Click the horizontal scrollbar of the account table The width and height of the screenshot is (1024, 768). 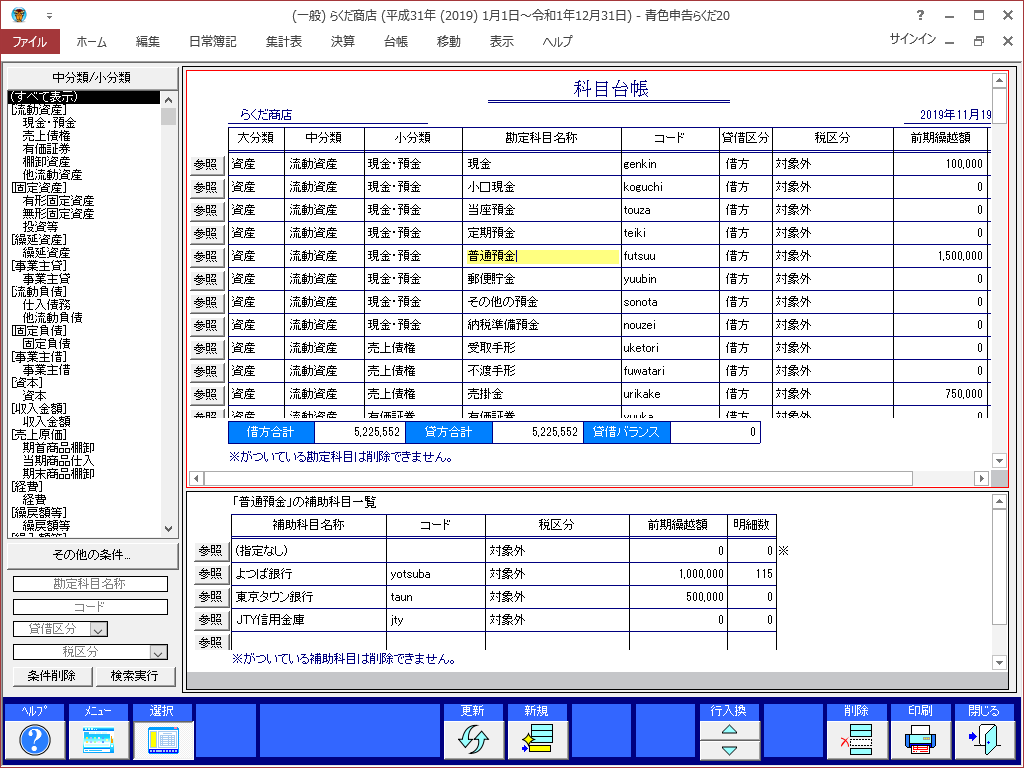click(550, 479)
